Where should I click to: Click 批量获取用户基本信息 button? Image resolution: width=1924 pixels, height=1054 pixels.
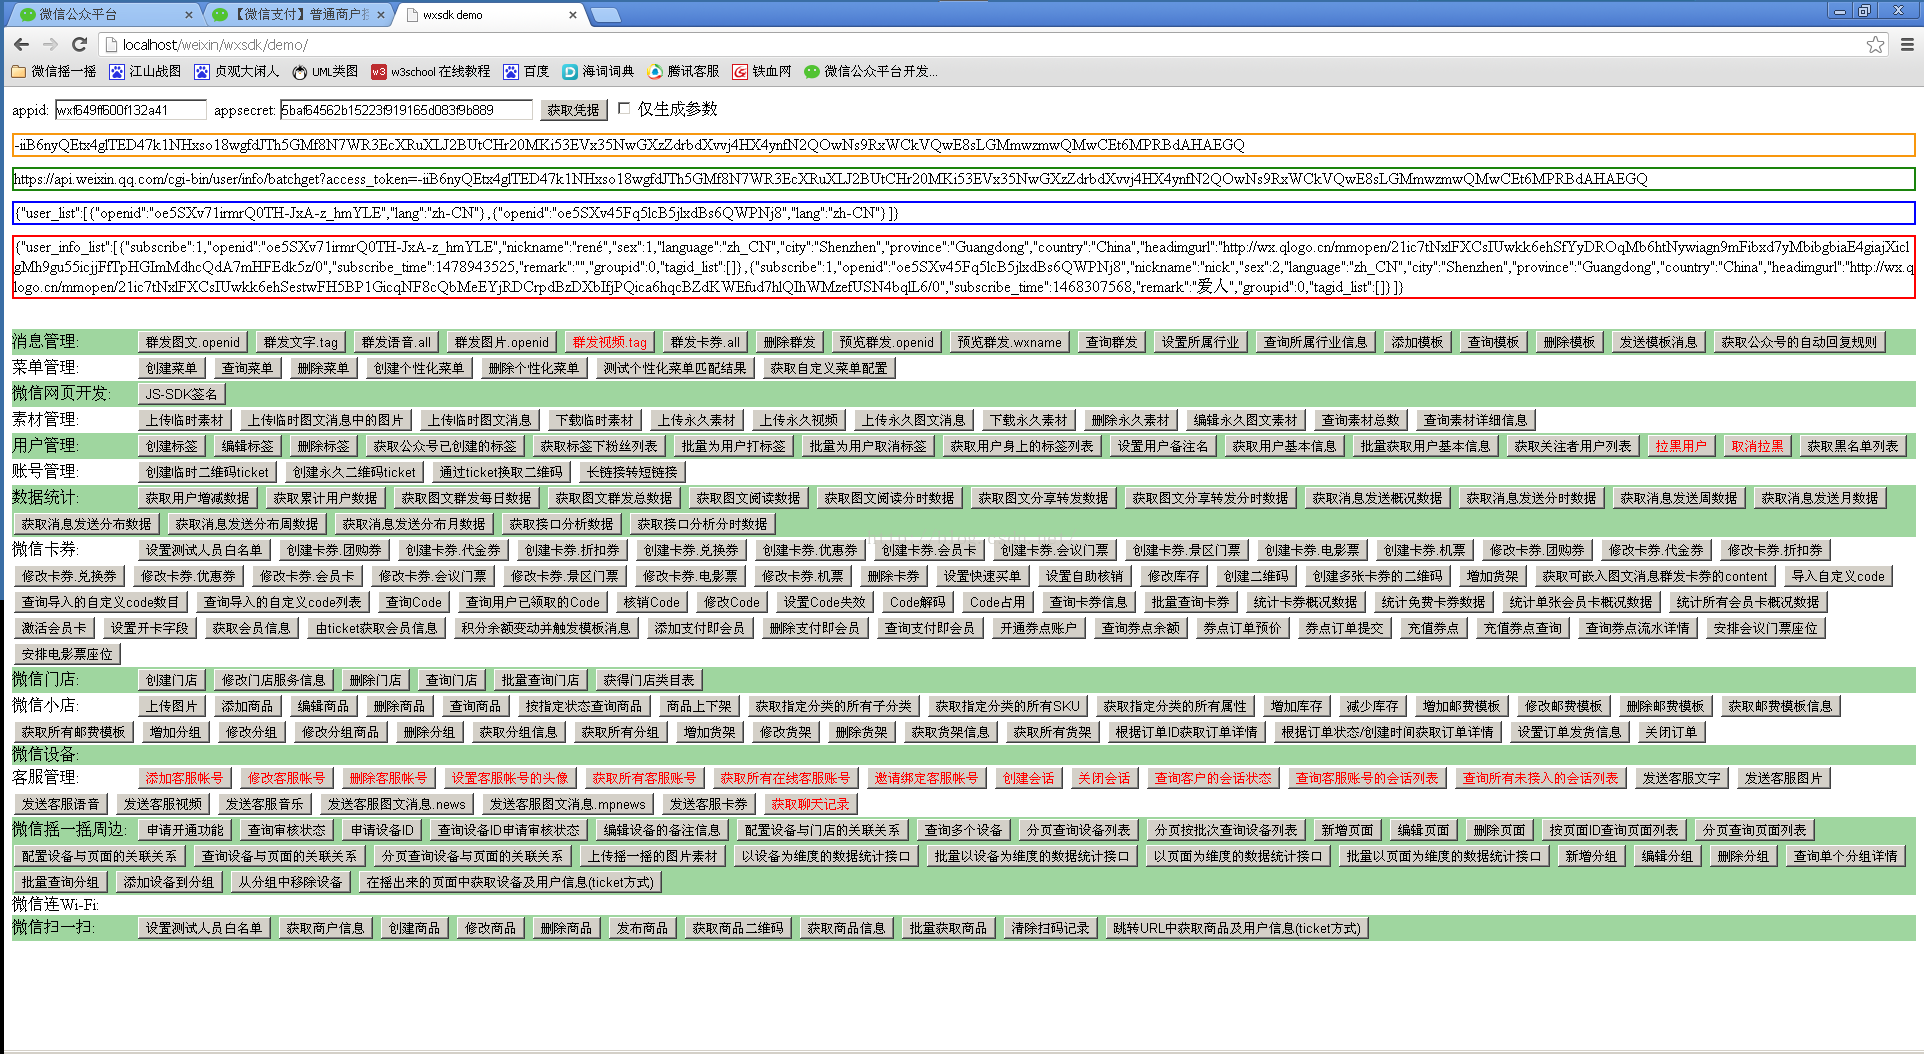1425,446
